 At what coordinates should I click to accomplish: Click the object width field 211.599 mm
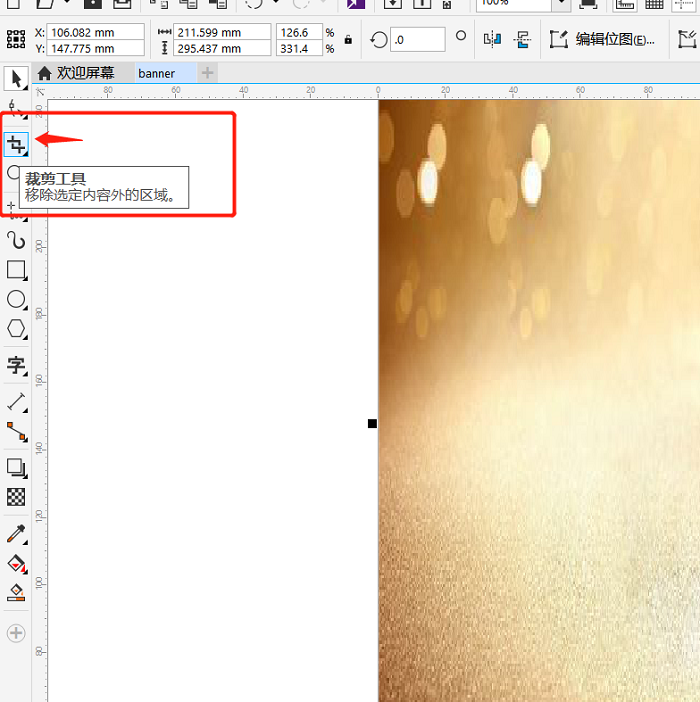pyautogui.click(x=222, y=32)
